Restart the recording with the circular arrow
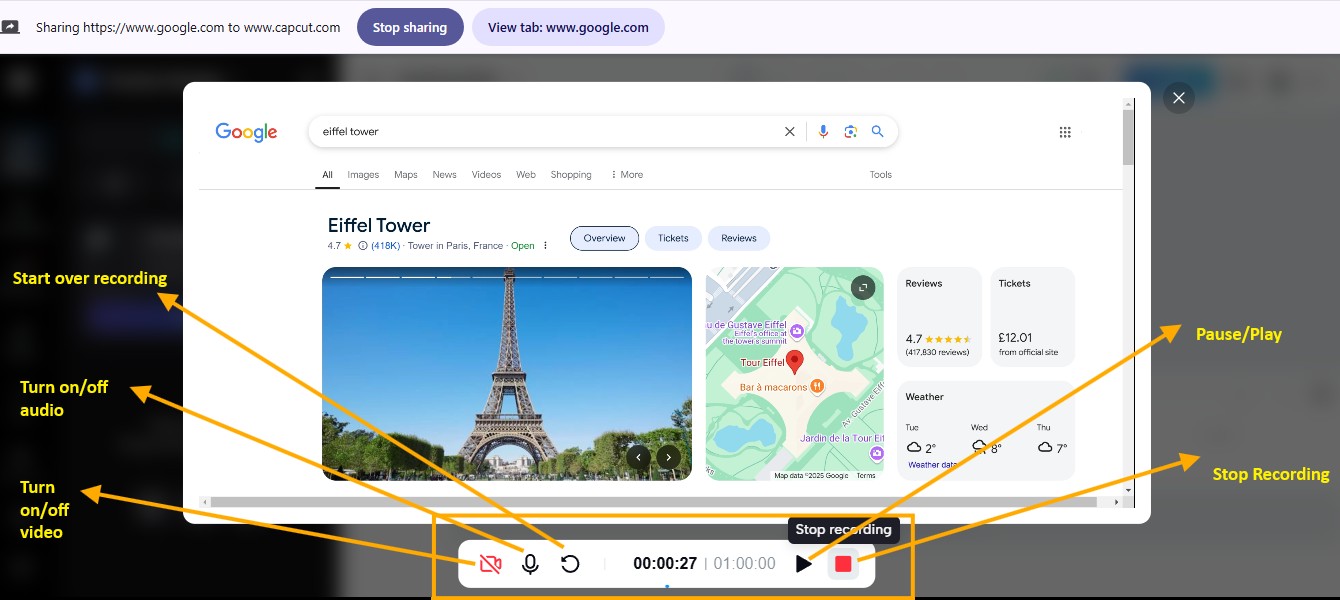 [x=570, y=564]
